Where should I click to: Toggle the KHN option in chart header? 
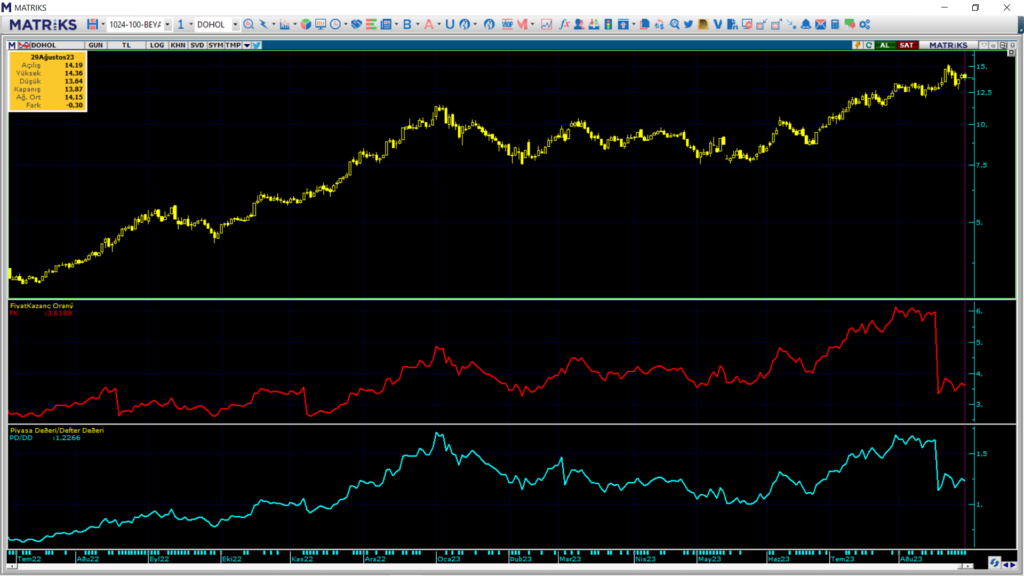(177, 45)
